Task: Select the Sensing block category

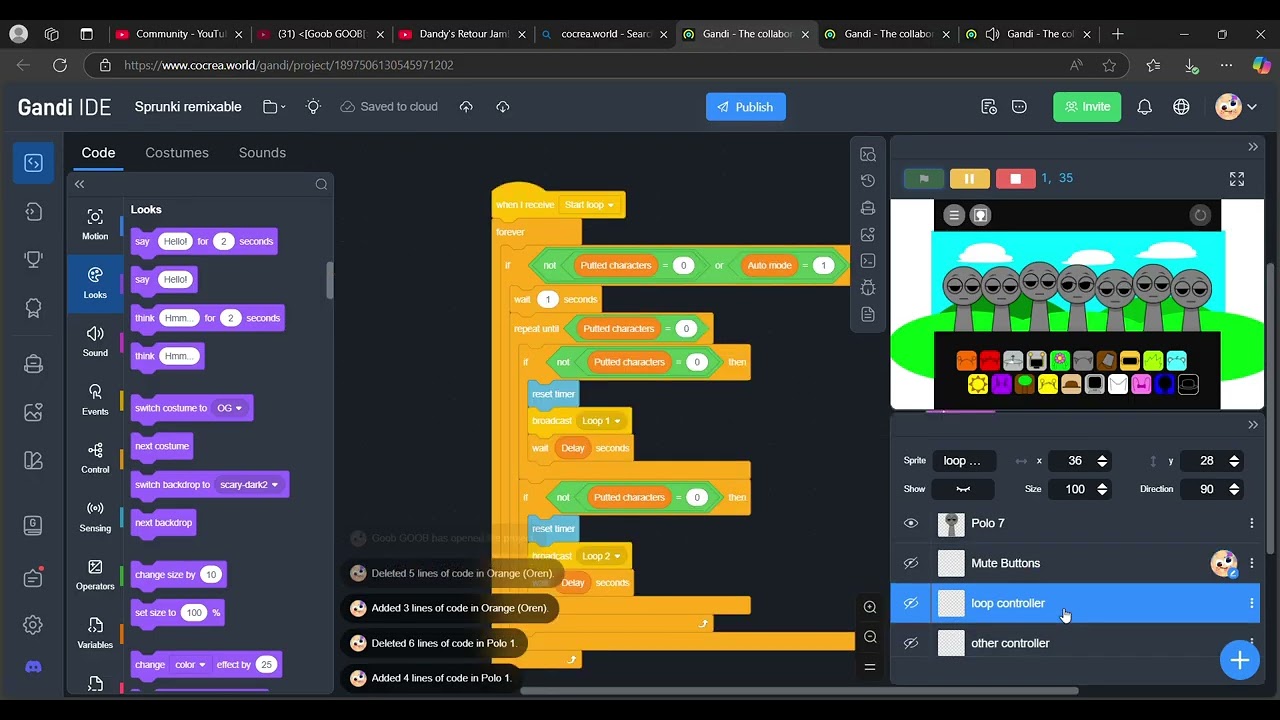Action: (95, 517)
